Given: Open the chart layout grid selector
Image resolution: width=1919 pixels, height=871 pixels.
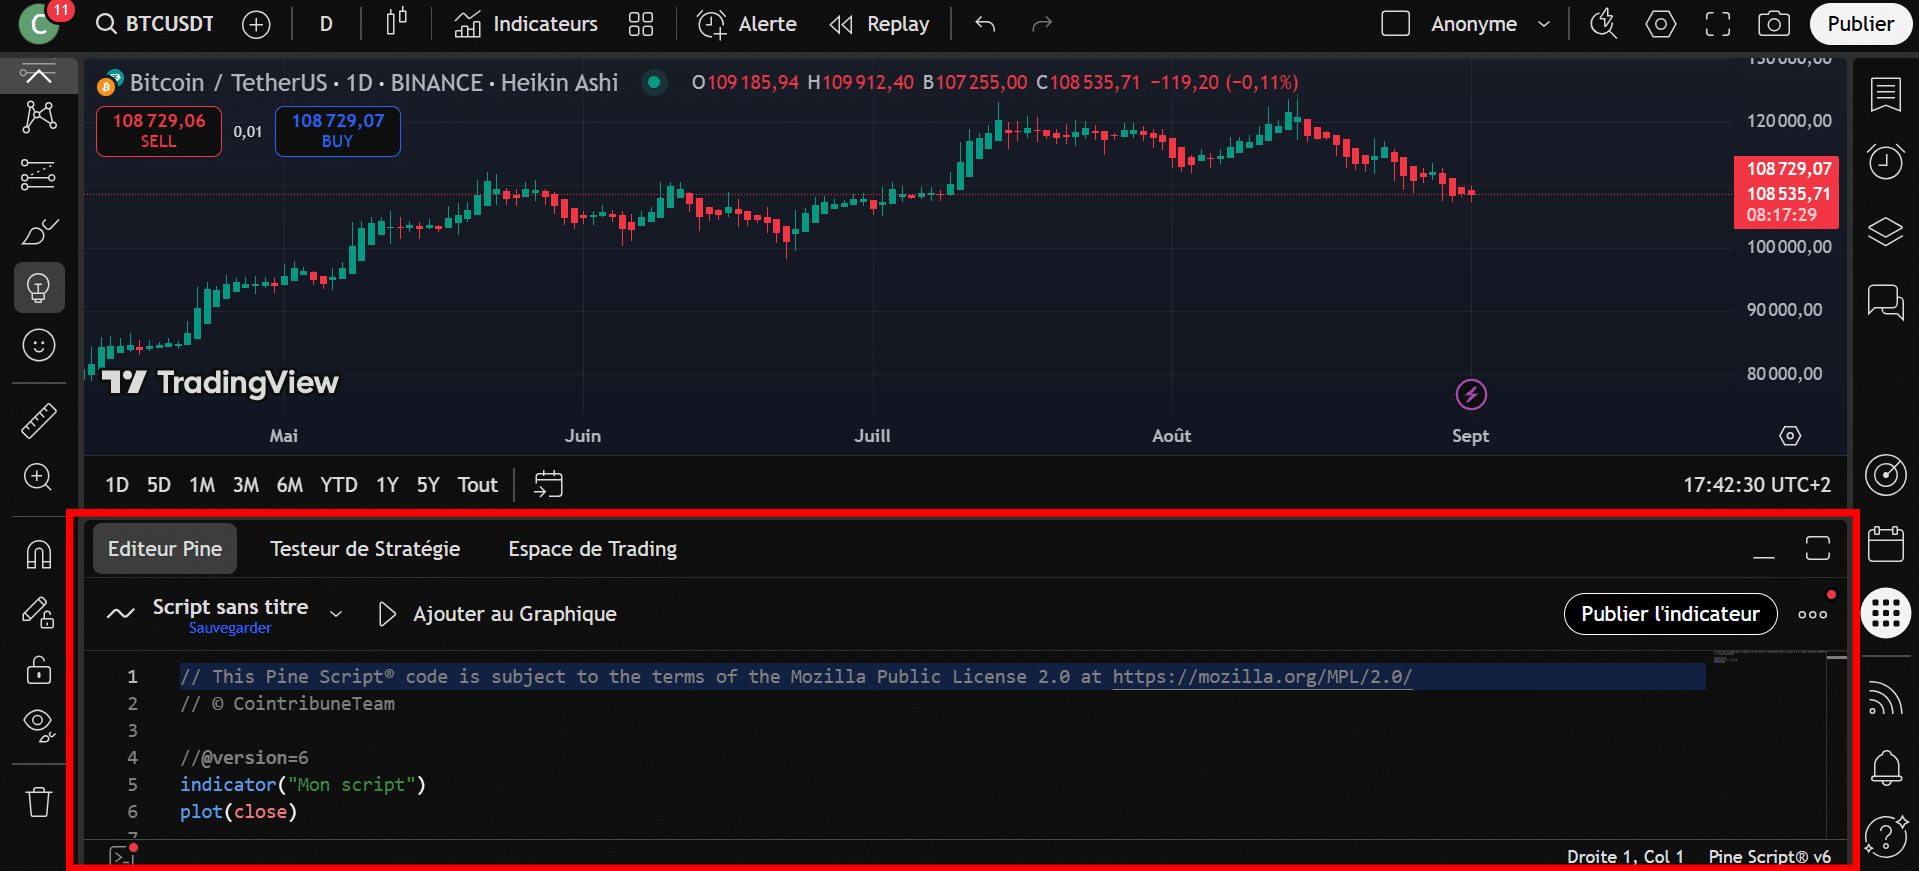Looking at the screenshot, I should pyautogui.click(x=641, y=24).
